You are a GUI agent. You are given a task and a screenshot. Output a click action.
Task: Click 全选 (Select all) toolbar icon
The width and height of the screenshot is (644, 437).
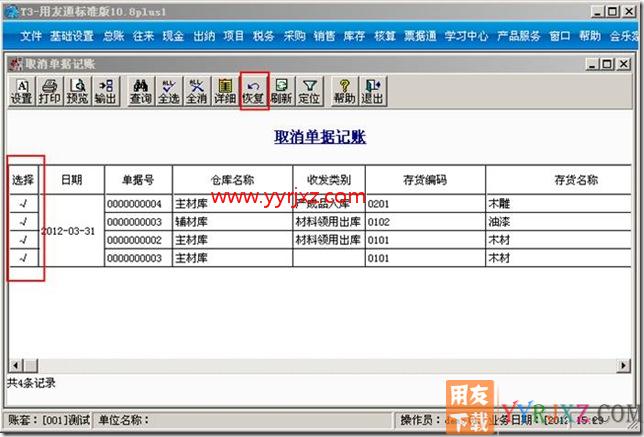[168, 91]
